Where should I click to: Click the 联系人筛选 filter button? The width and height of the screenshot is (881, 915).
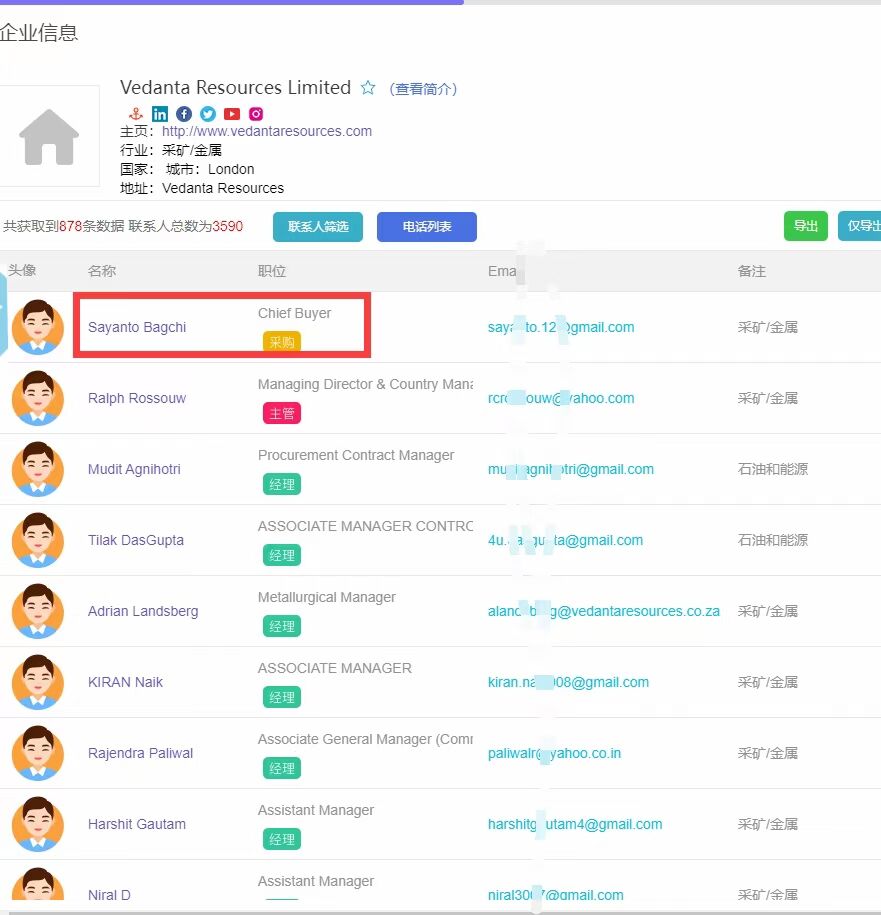(x=318, y=227)
